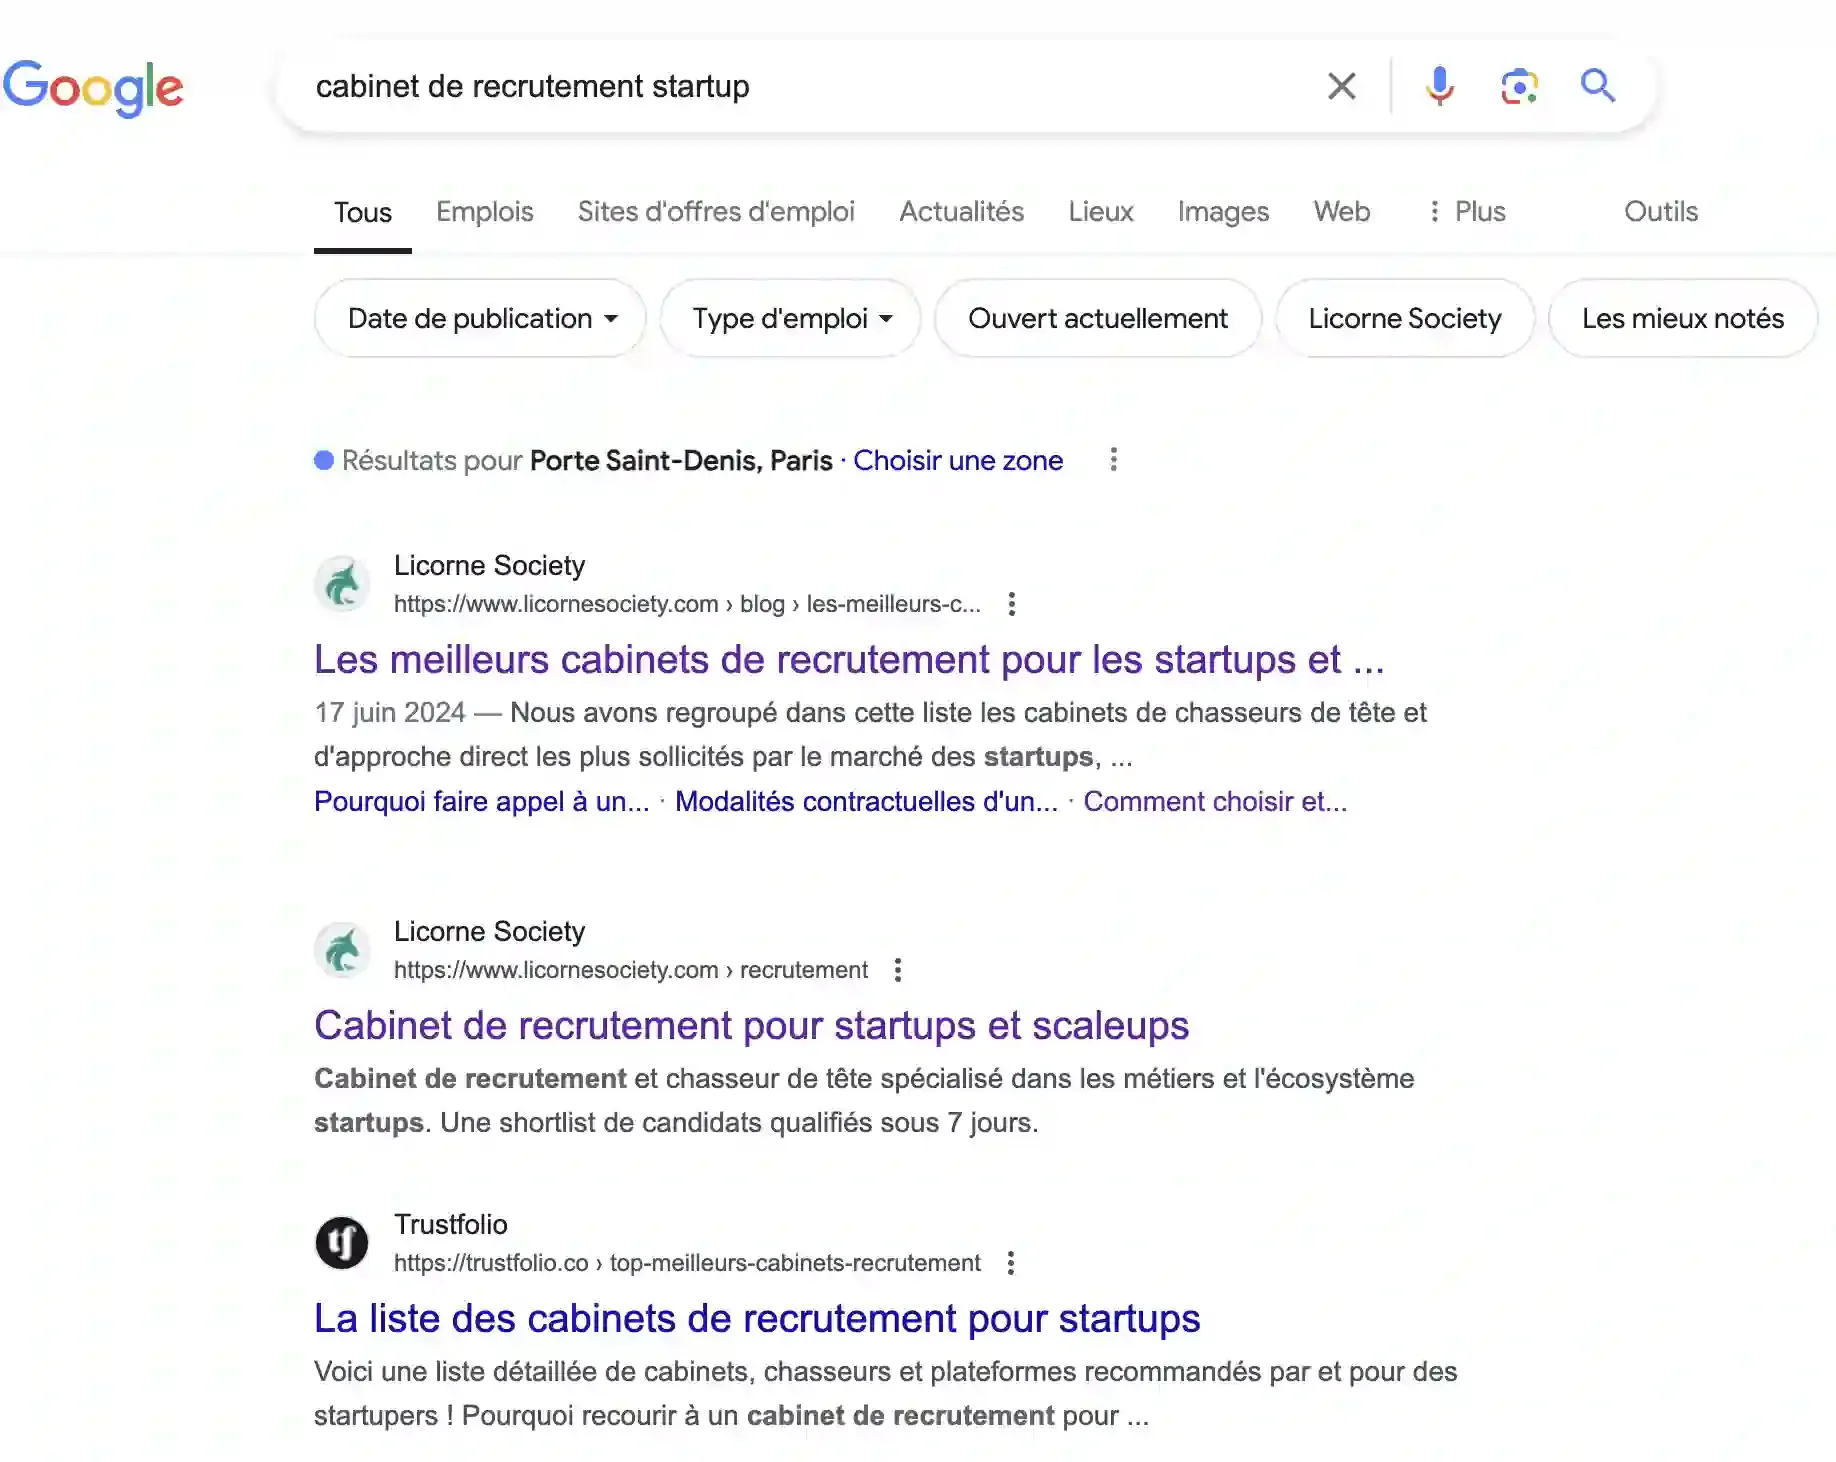1836x1462 pixels.
Task: Click the 'Pourquoi faire appel à un...' sitelink
Action: 481,802
